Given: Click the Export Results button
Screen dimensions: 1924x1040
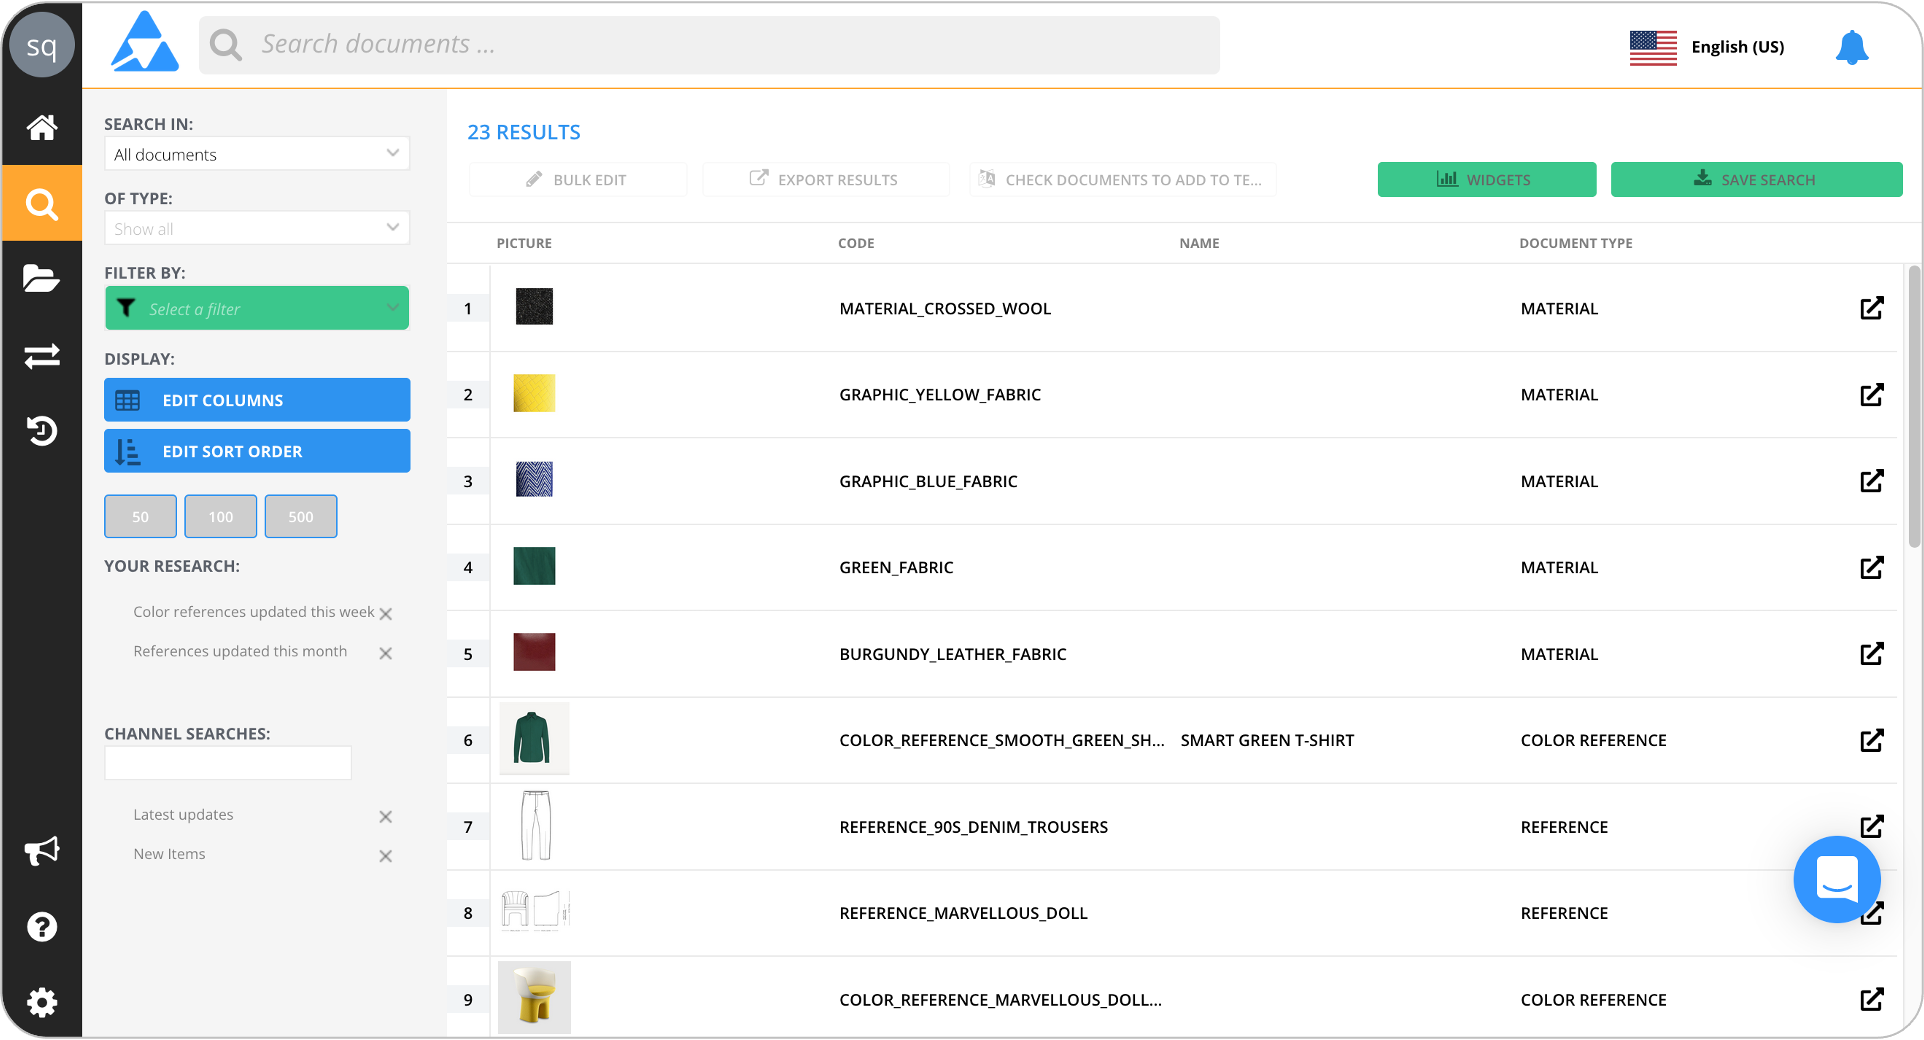Looking at the screenshot, I should coord(826,180).
